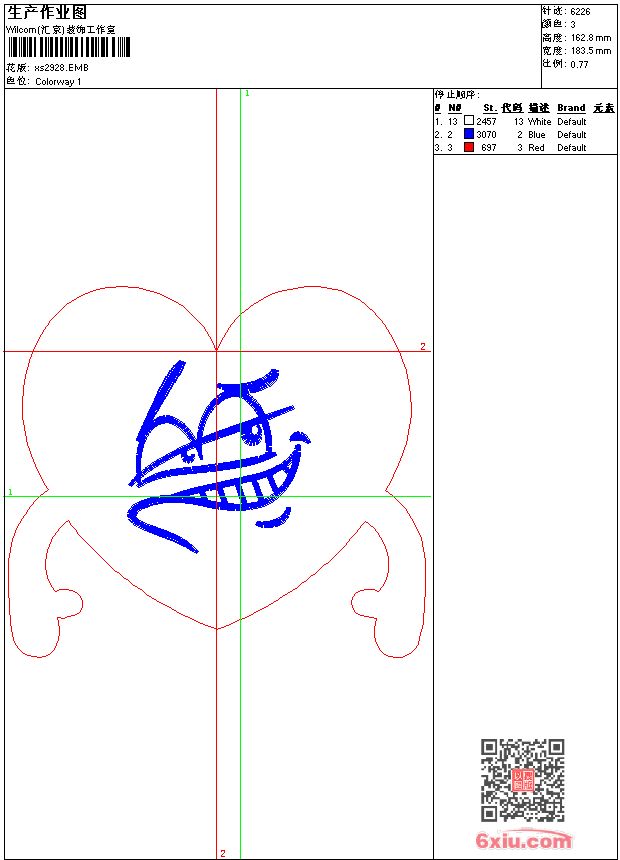Click the Wilcom studio name line

(x=61, y=30)
